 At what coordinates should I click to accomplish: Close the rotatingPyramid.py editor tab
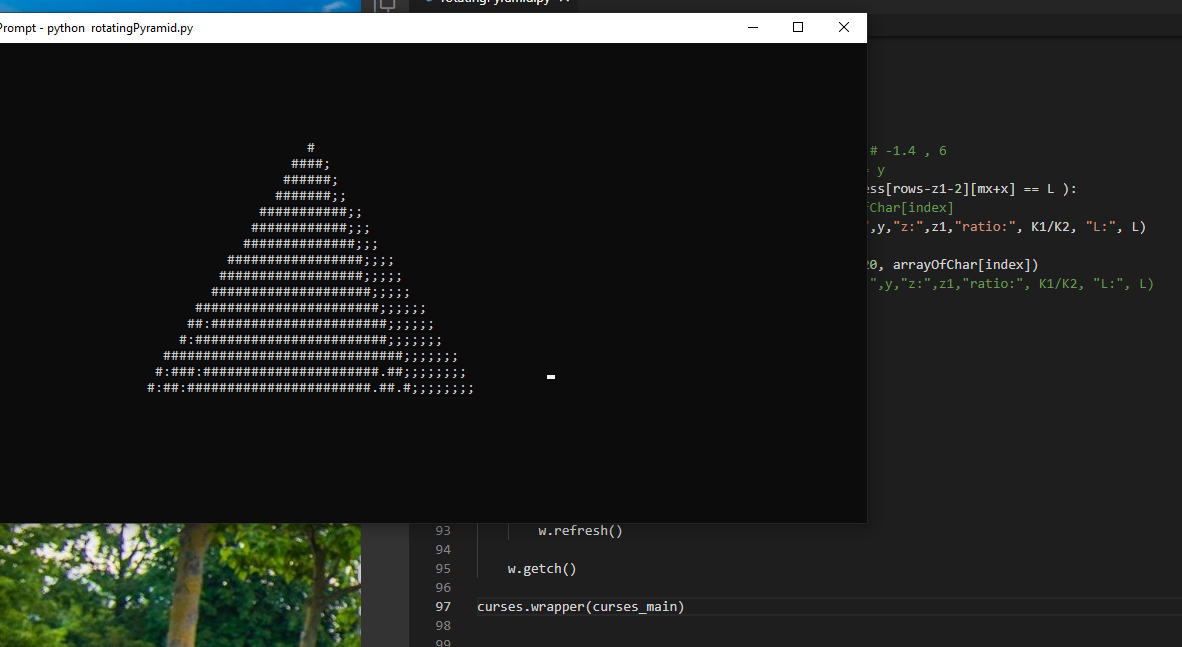566,2
